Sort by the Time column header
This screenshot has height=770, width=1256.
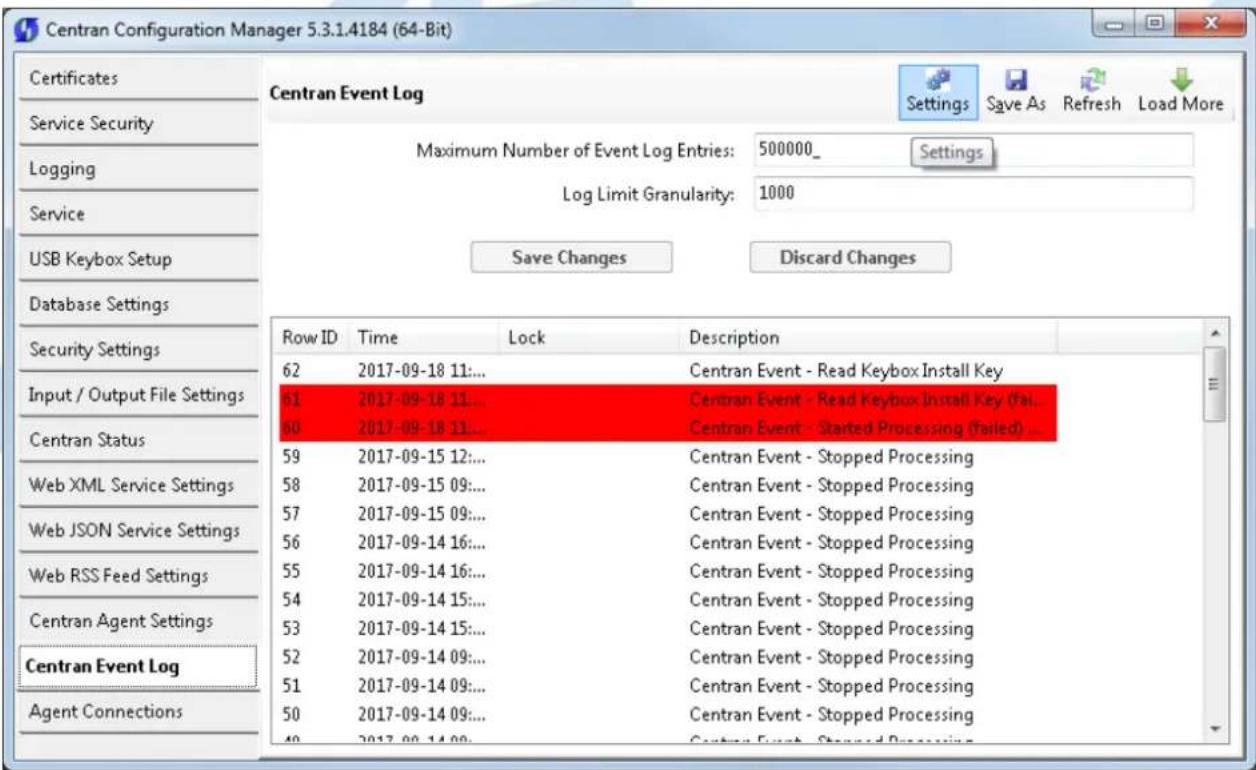(x=424, y=338)
